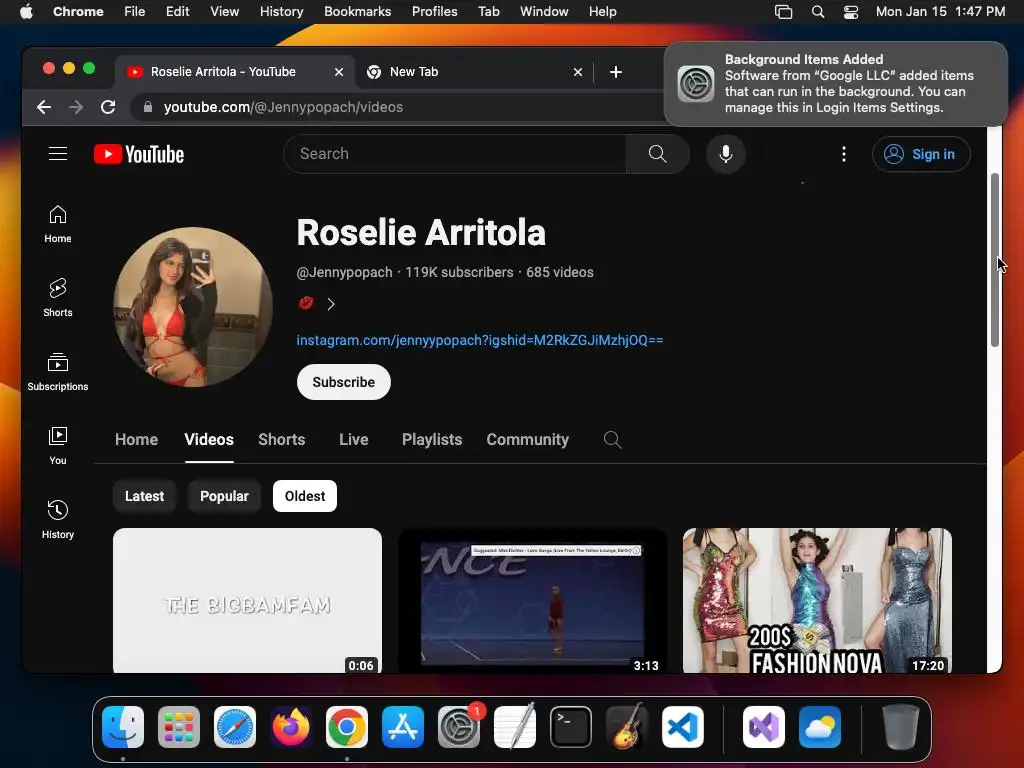Screen dimensions: 1024x768
Task: Open Shorts in the left sidebar
Action: tap(57, 298)
